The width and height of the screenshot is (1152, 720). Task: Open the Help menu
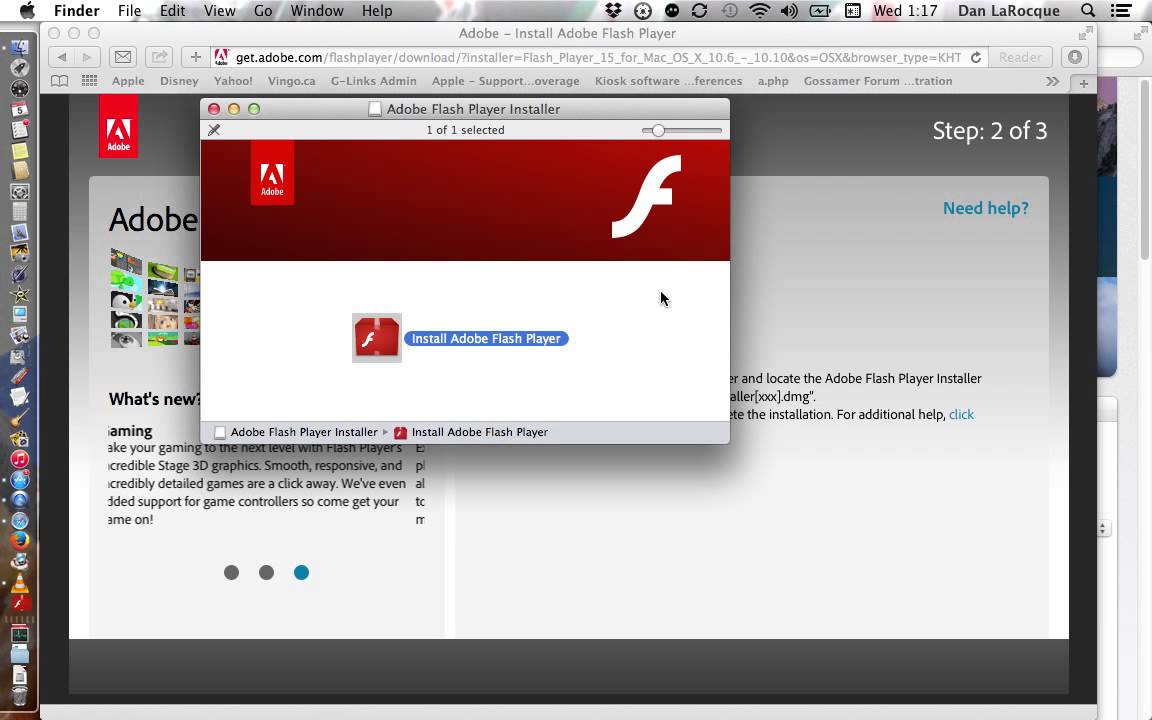(377, 11)
